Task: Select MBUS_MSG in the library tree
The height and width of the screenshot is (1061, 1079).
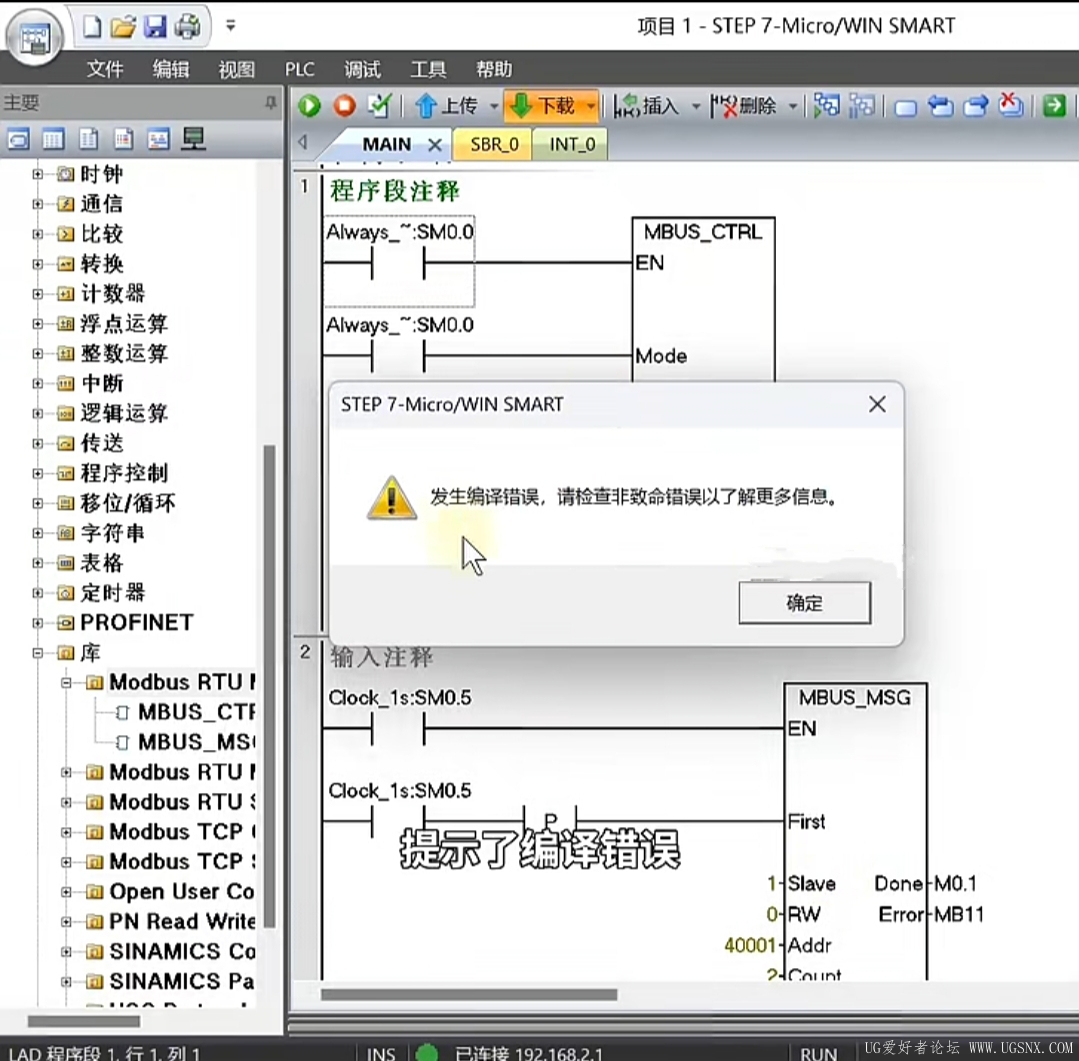Action: tap(195, 742)
